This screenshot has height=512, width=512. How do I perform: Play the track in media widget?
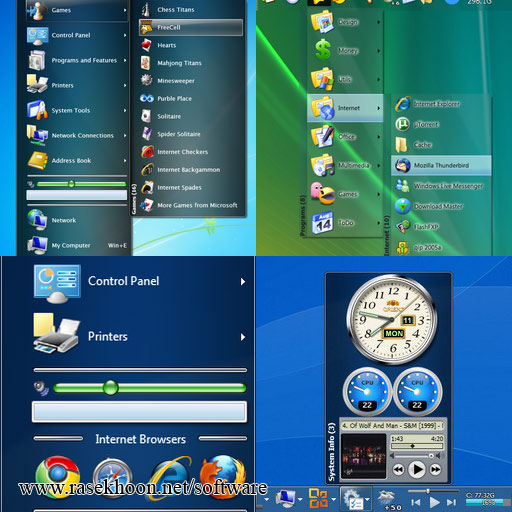tap(417, 469)
